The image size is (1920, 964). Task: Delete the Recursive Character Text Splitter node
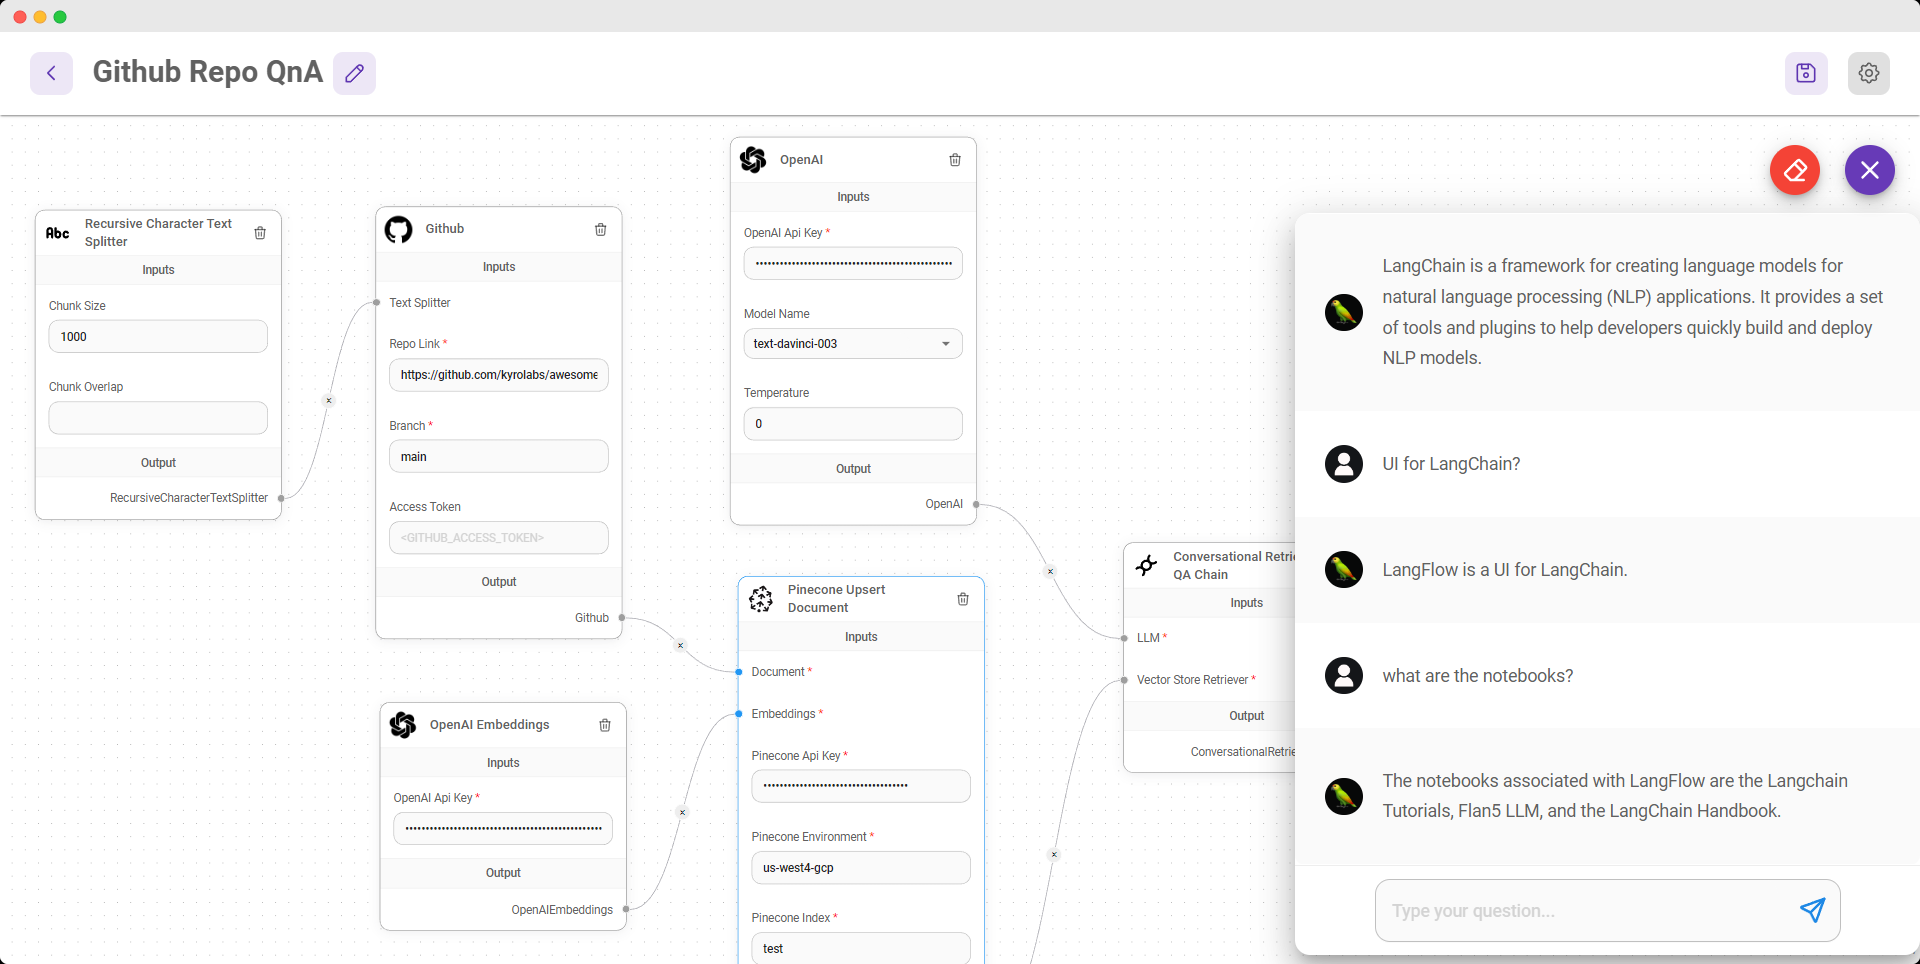click(260, 233)
